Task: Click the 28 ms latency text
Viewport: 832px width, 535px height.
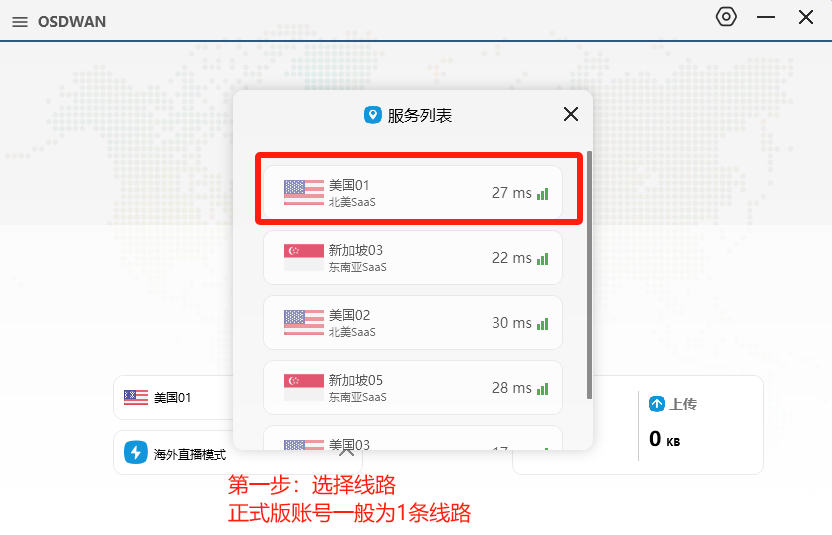Action: tap(512, 388)
